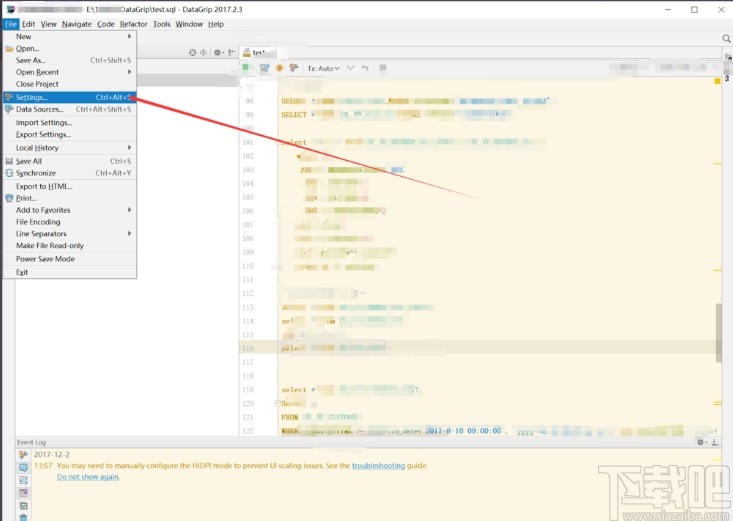
Task: Click Settings in the File menu
Action: [x=32, y=97]
